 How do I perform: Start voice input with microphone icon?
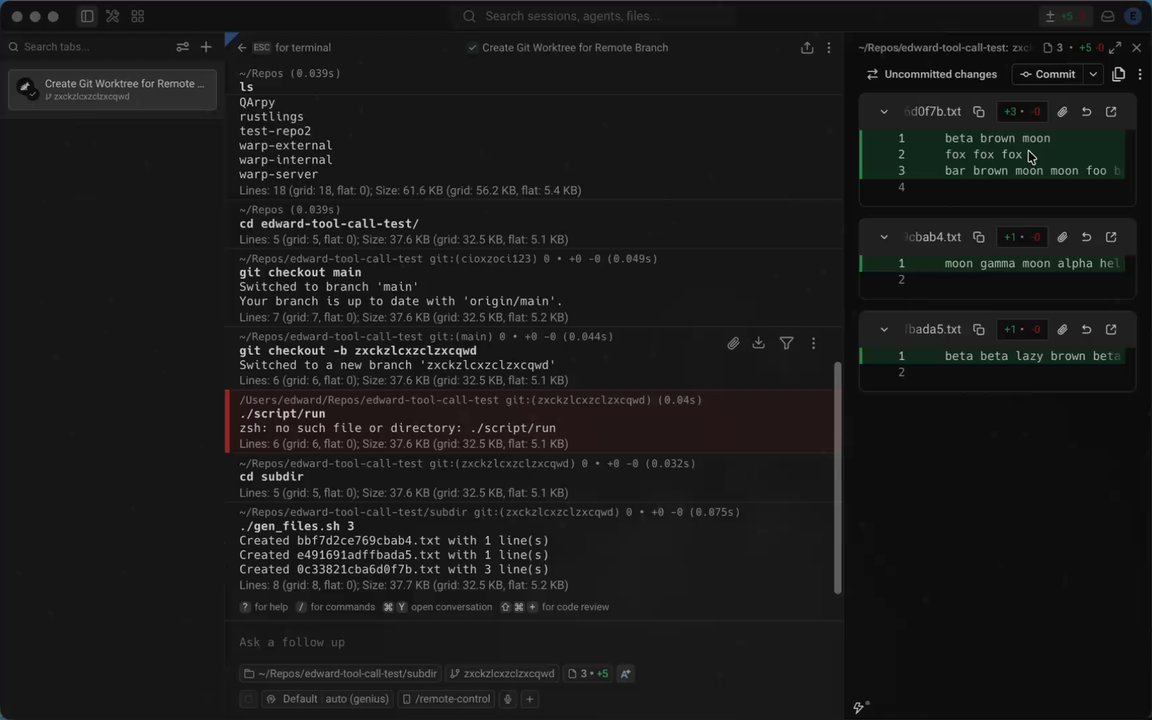(x=508, y=699)
